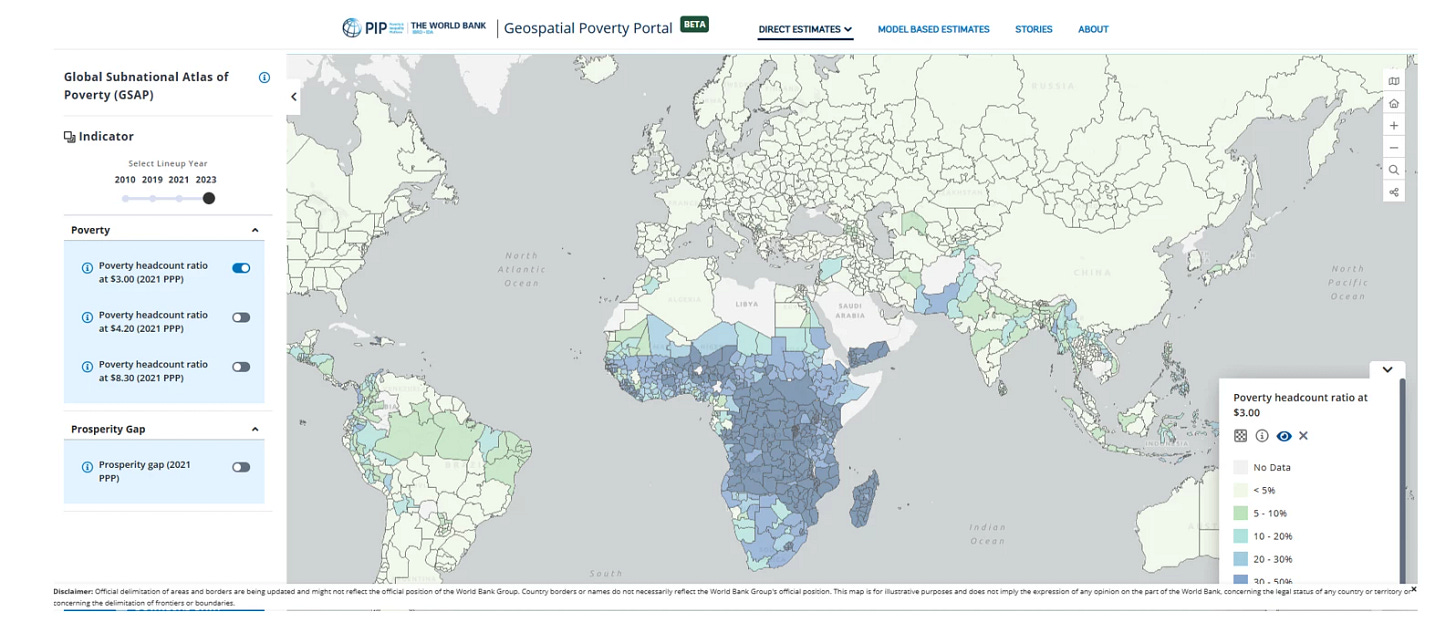This screenshot has height=633, width=1456.
Task: Close the disclaimer banner
Action: [x=1413, y=589]
